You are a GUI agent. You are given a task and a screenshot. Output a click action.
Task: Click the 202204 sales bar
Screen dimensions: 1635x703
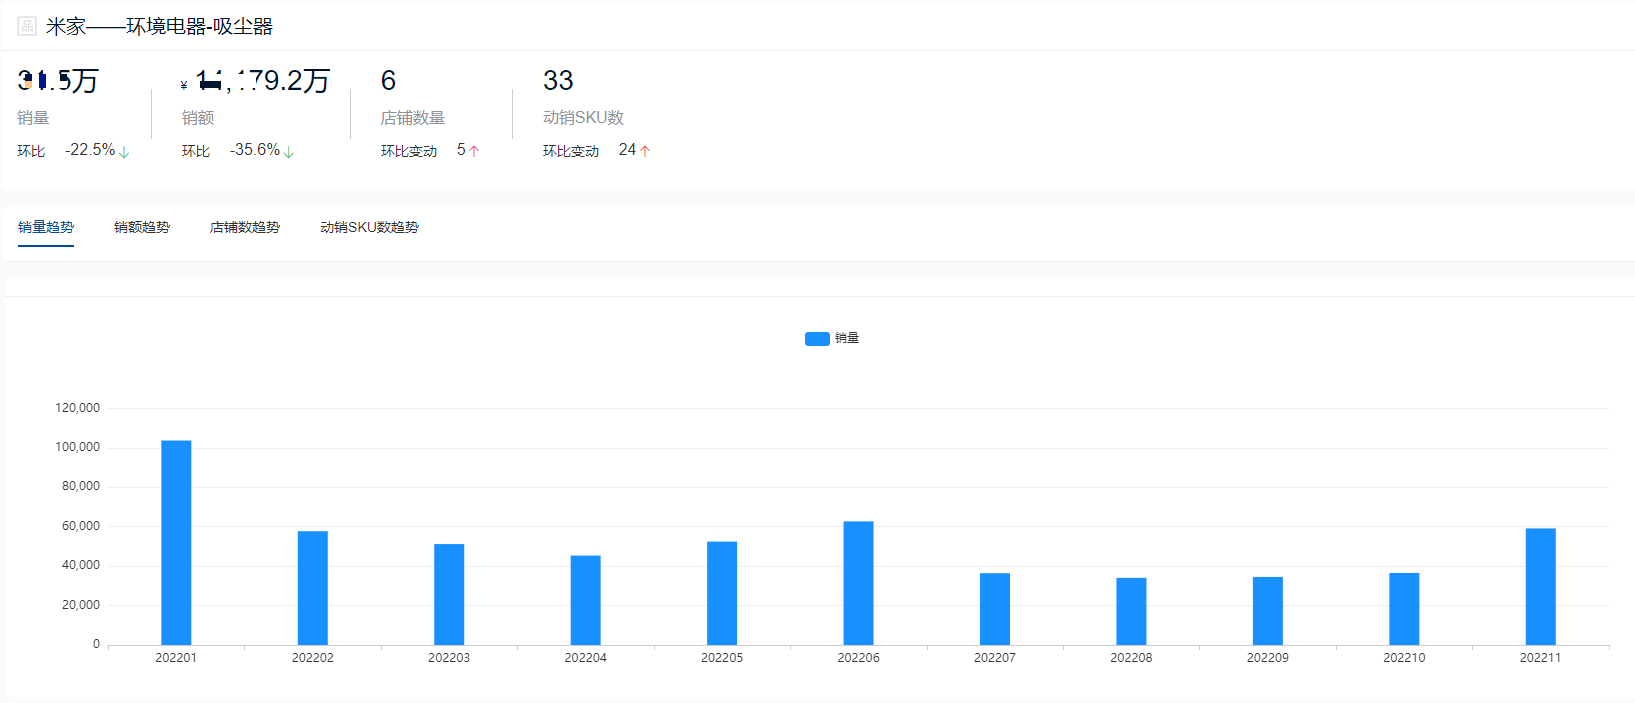[x=585, y=600]
